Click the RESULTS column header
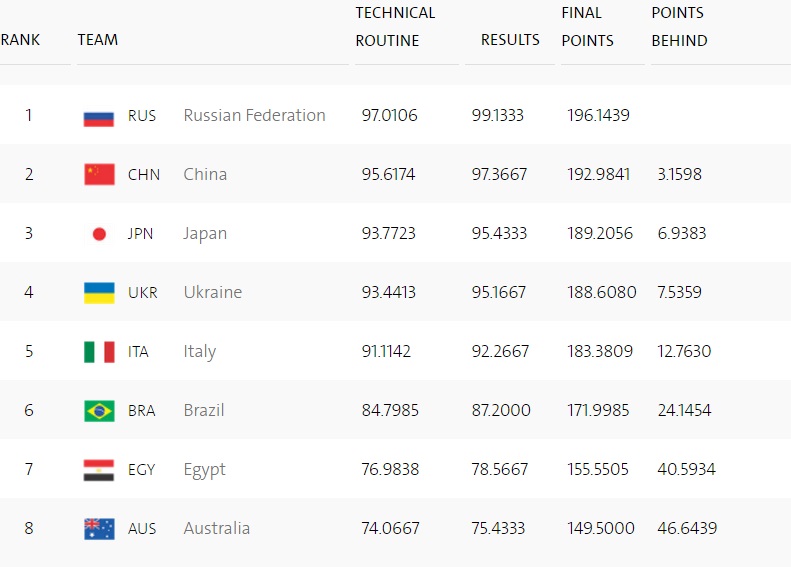This screenshot has width=791, height=567. (x=510, y=40)
